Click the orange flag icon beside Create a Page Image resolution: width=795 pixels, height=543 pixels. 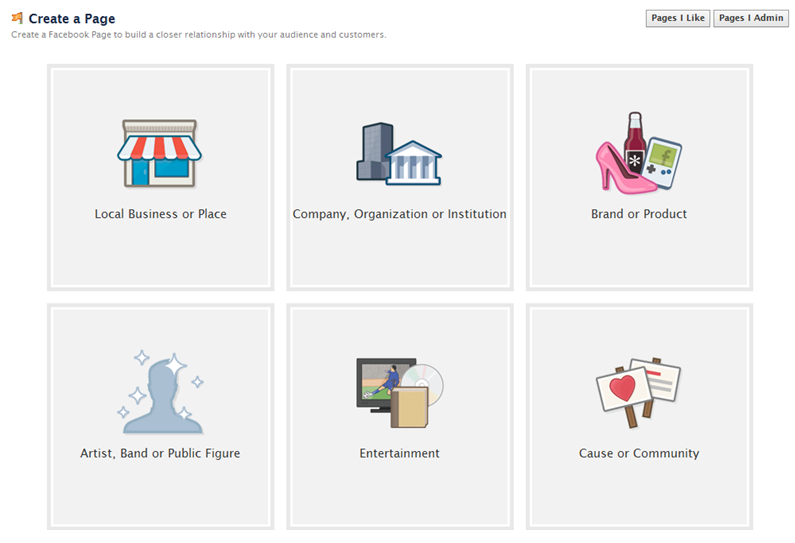[x=17, y=18]
